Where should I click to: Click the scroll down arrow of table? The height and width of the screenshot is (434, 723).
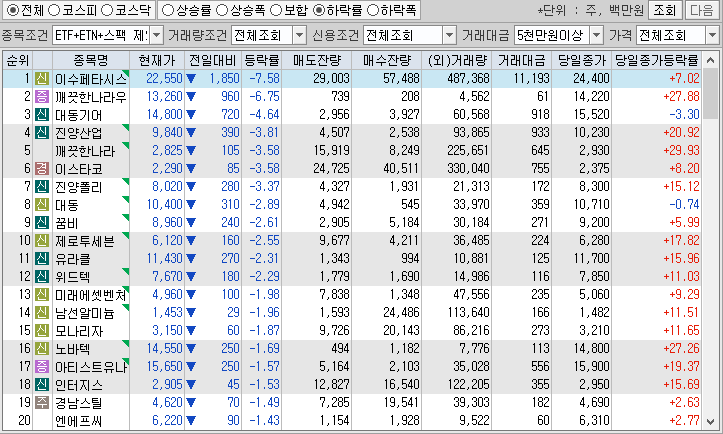[711, 422]
